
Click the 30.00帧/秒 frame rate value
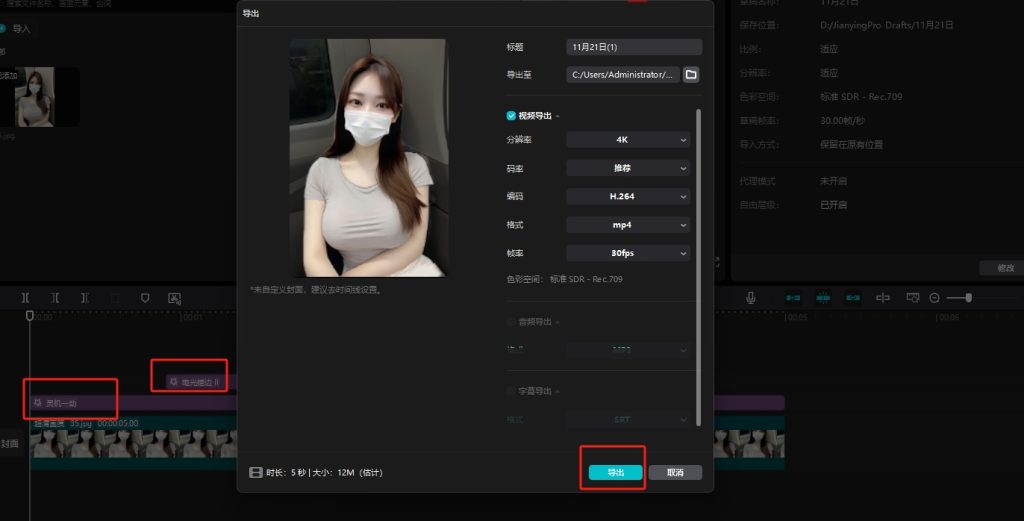[842, 121]
